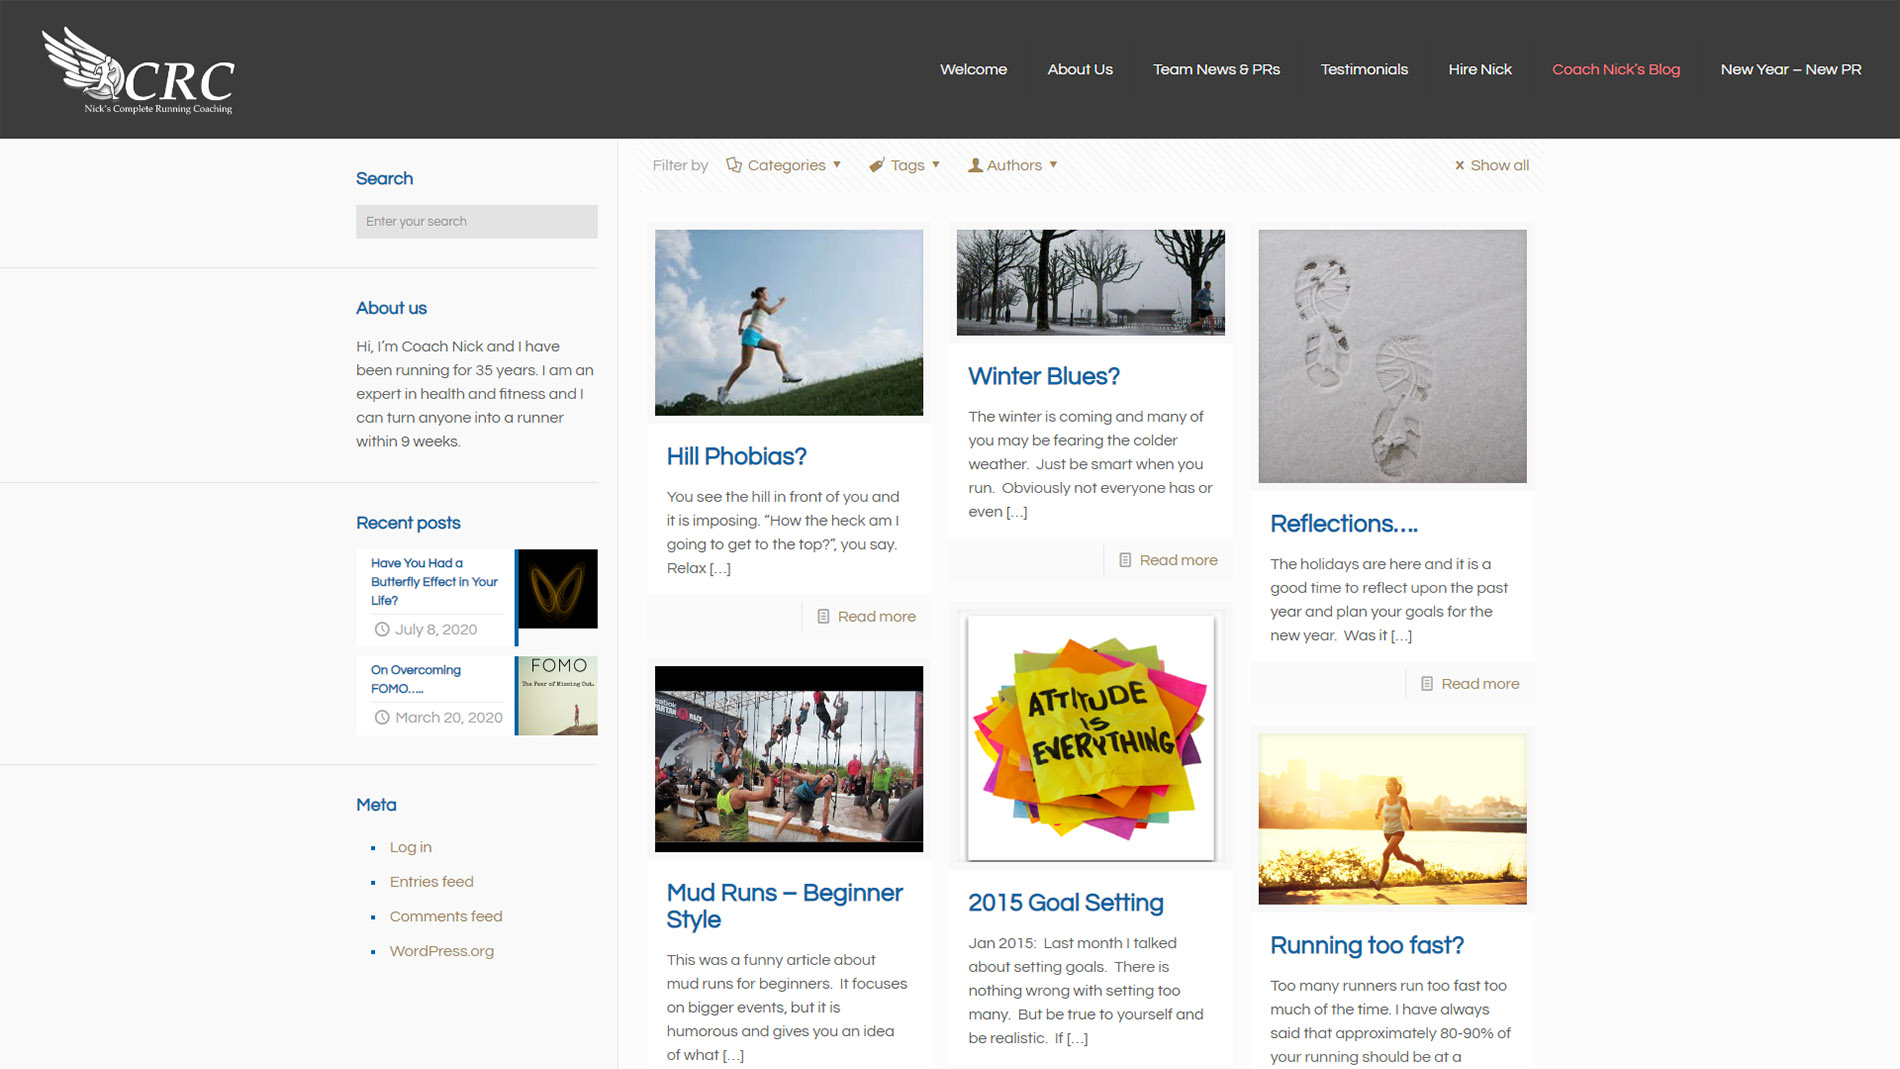Click the document icon under Winter Blues
The height and width of the screenshot is (1069, 1900).
point(1125,560)
